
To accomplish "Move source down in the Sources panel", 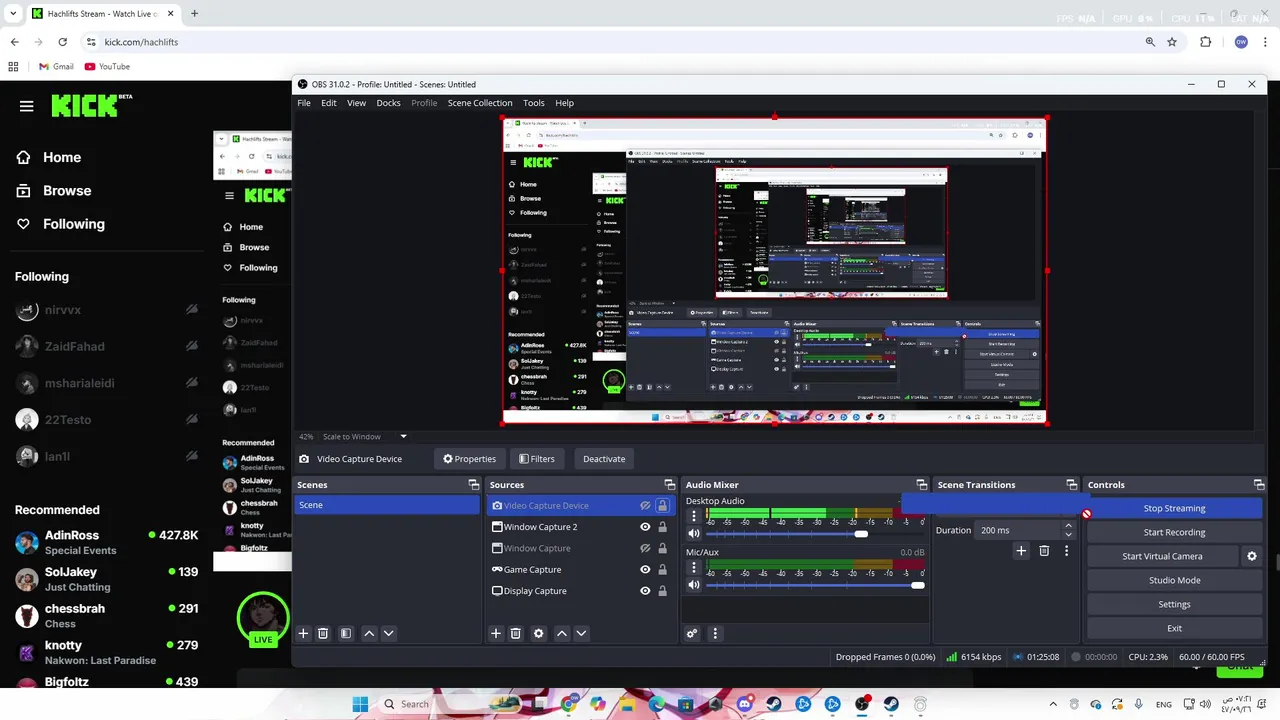I will [x=581, y=633].
